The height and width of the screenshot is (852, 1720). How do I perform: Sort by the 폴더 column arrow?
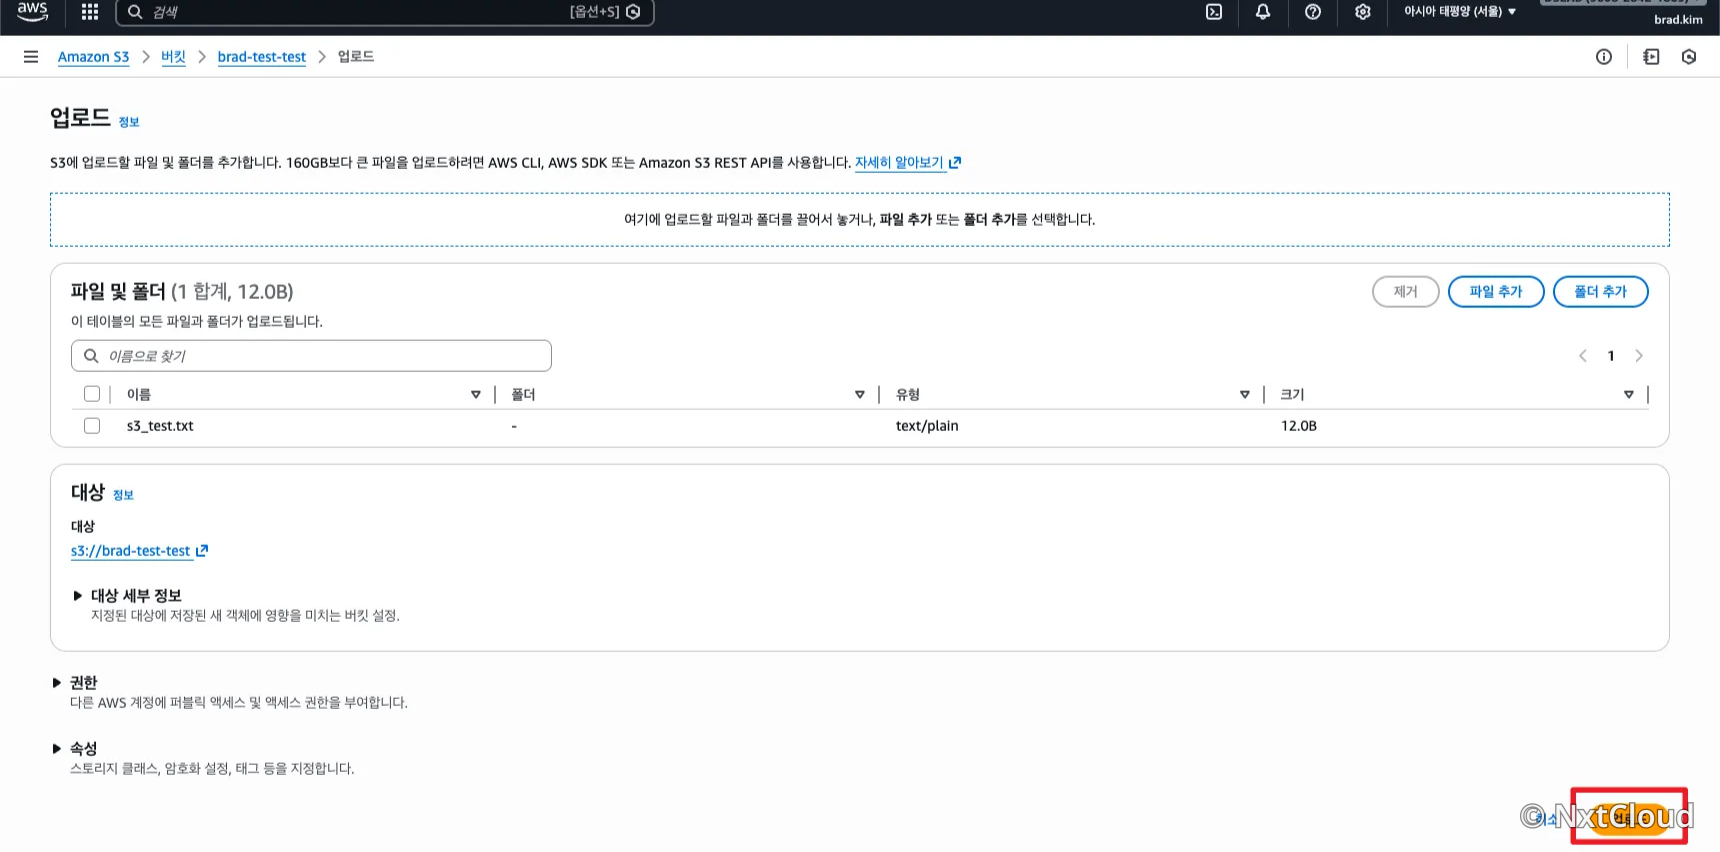859,395
